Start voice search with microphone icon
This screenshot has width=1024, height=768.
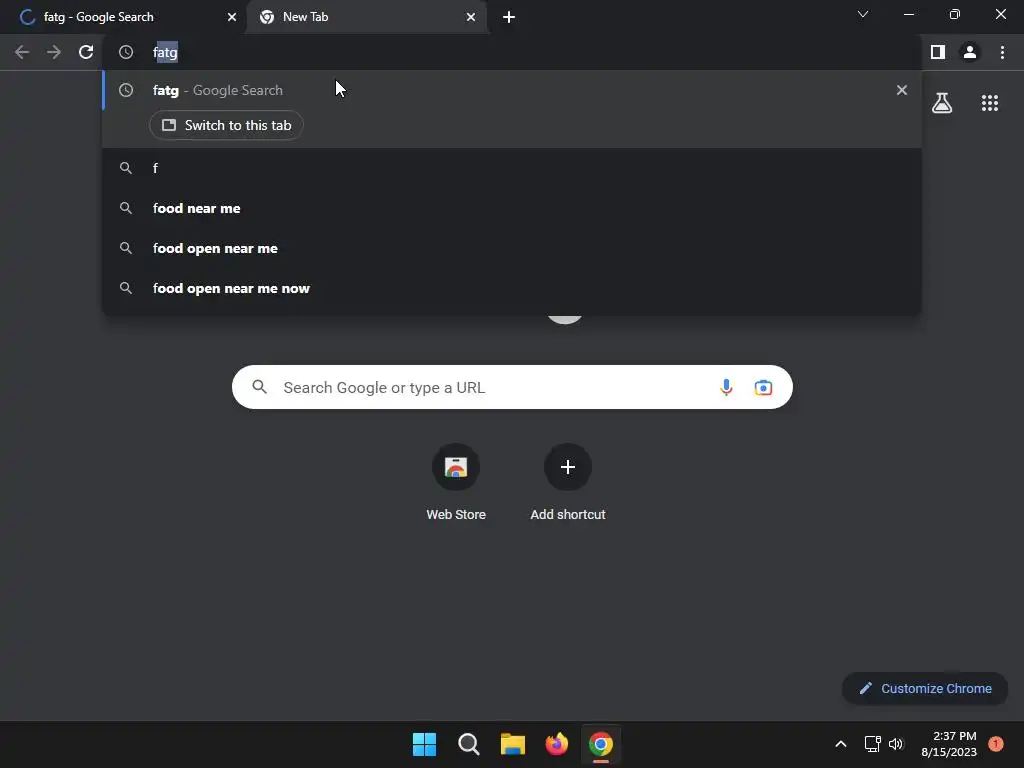click(726, 387)
